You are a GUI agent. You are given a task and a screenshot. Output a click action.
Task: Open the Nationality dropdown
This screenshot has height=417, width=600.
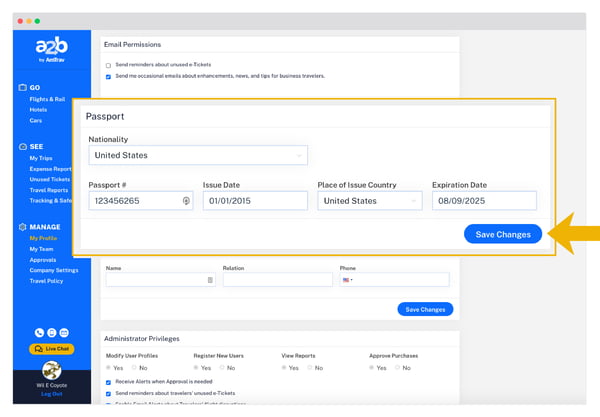tap(197, 155)
